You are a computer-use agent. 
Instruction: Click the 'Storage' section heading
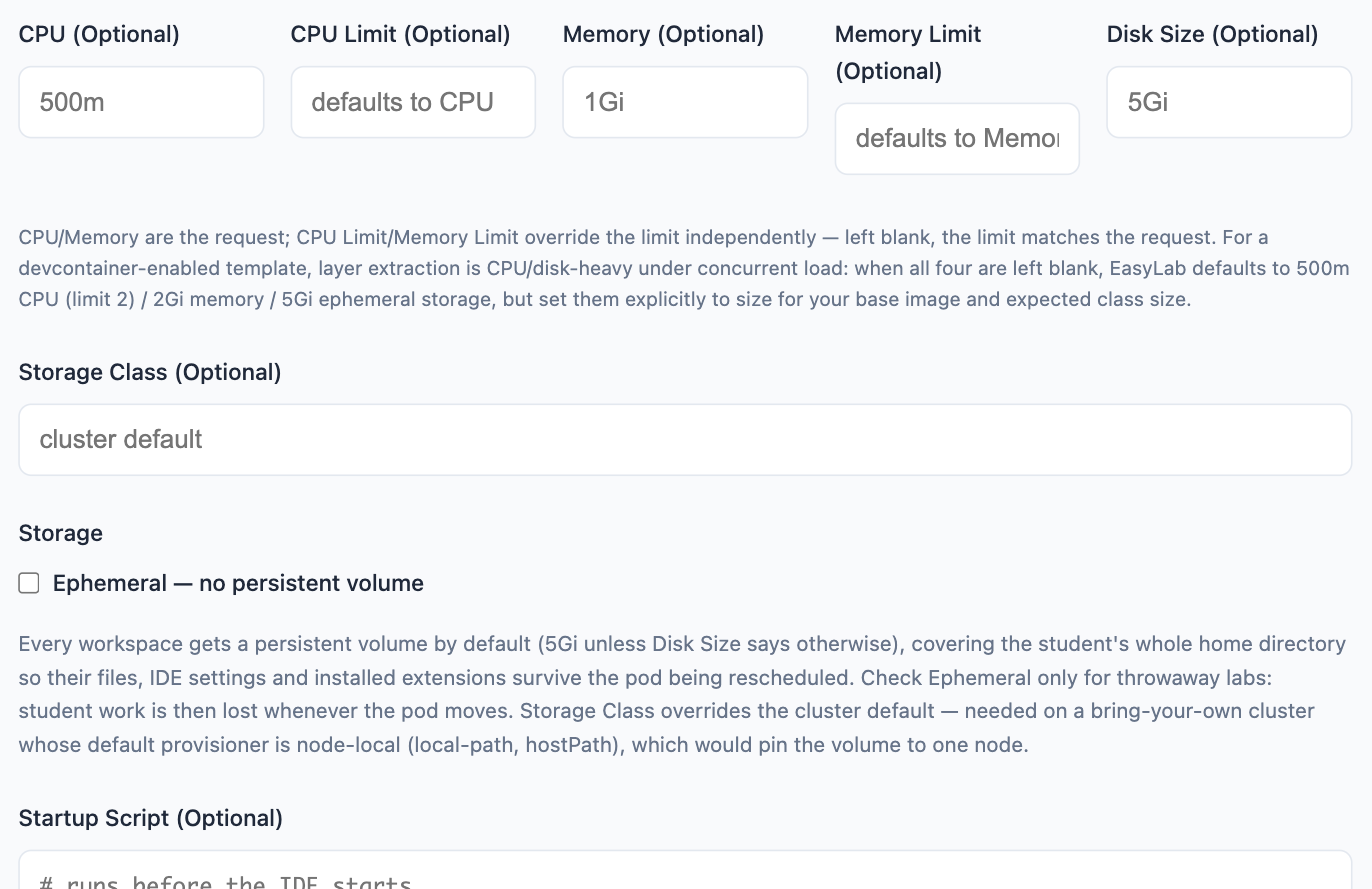tap(61, 533)
